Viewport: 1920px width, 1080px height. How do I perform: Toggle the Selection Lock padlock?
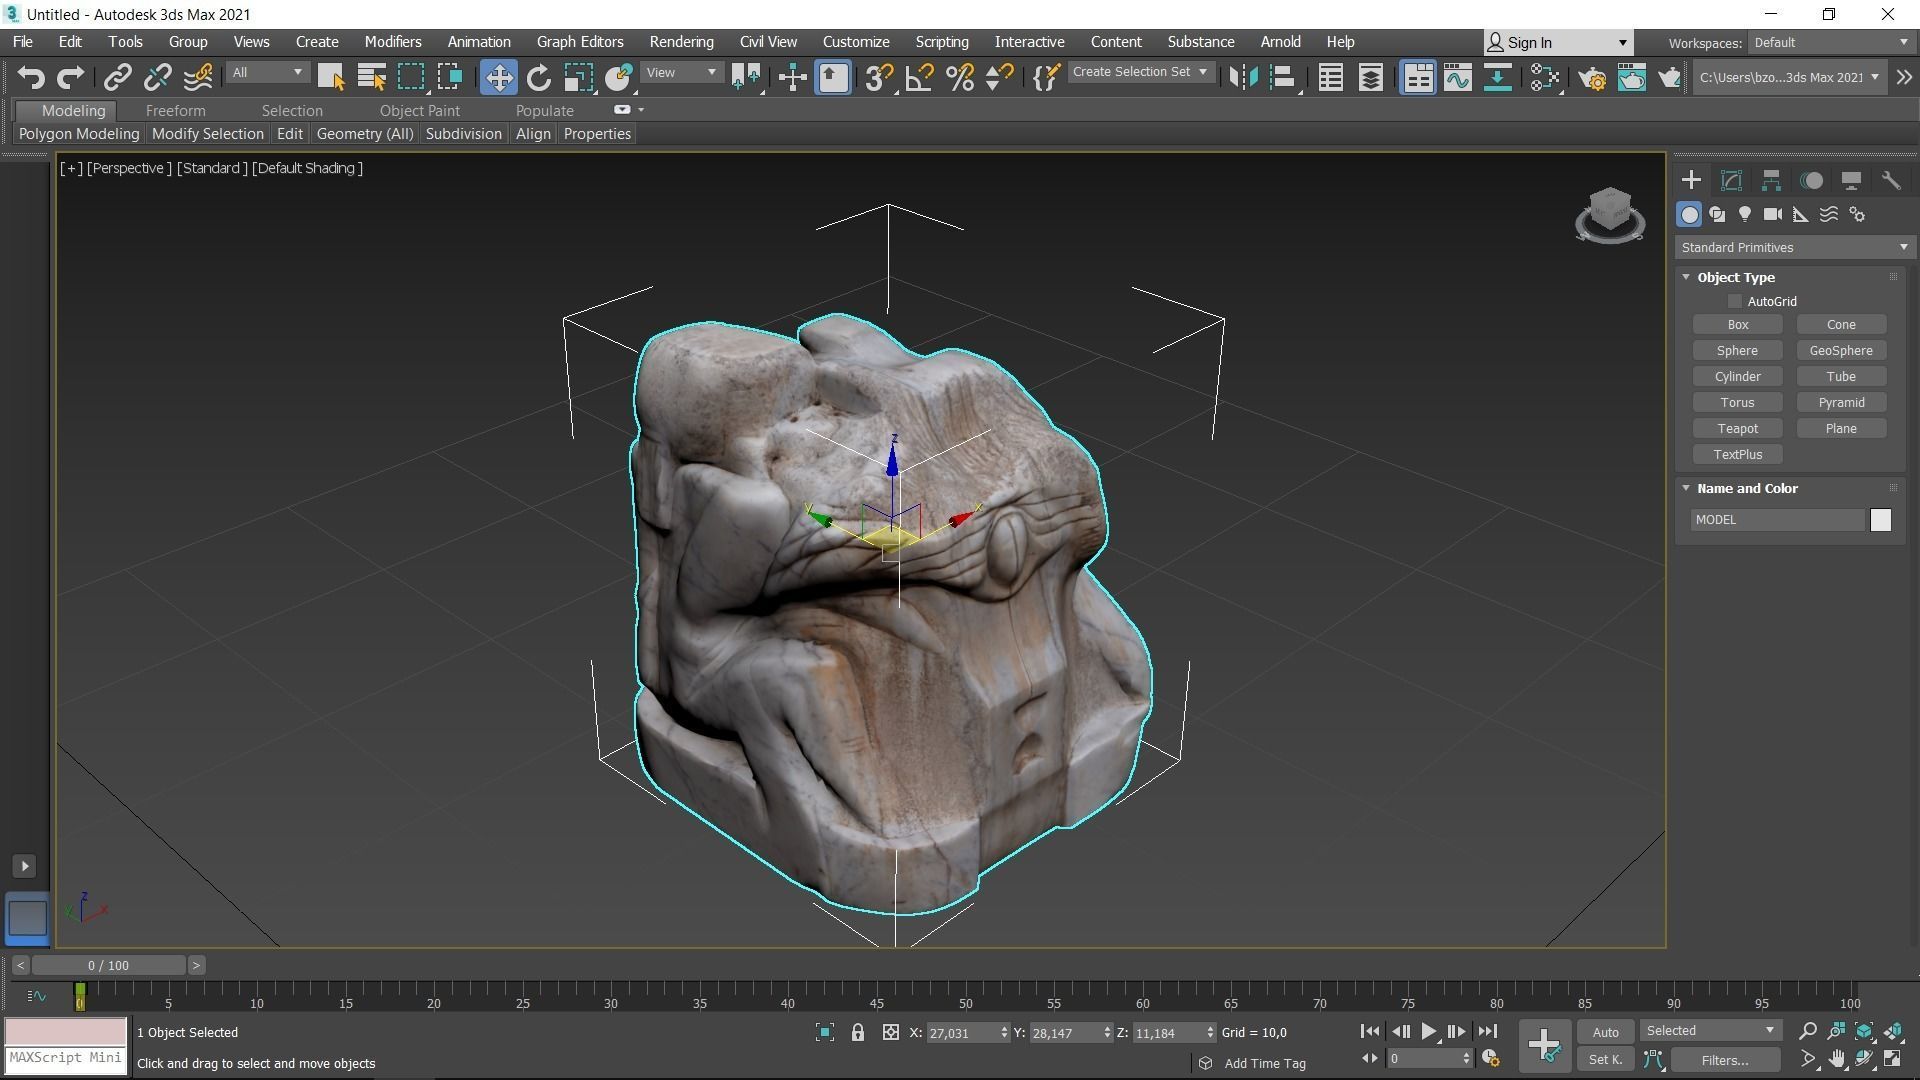(x=857, y=1033)
